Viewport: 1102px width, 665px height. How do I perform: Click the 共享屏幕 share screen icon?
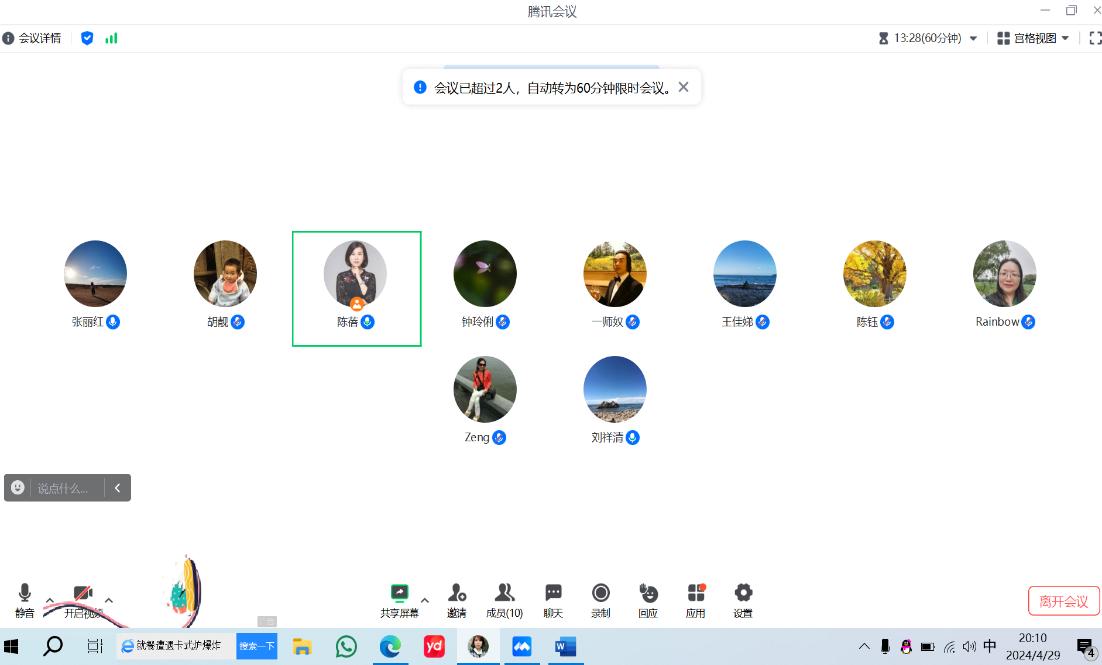[399, 593]
